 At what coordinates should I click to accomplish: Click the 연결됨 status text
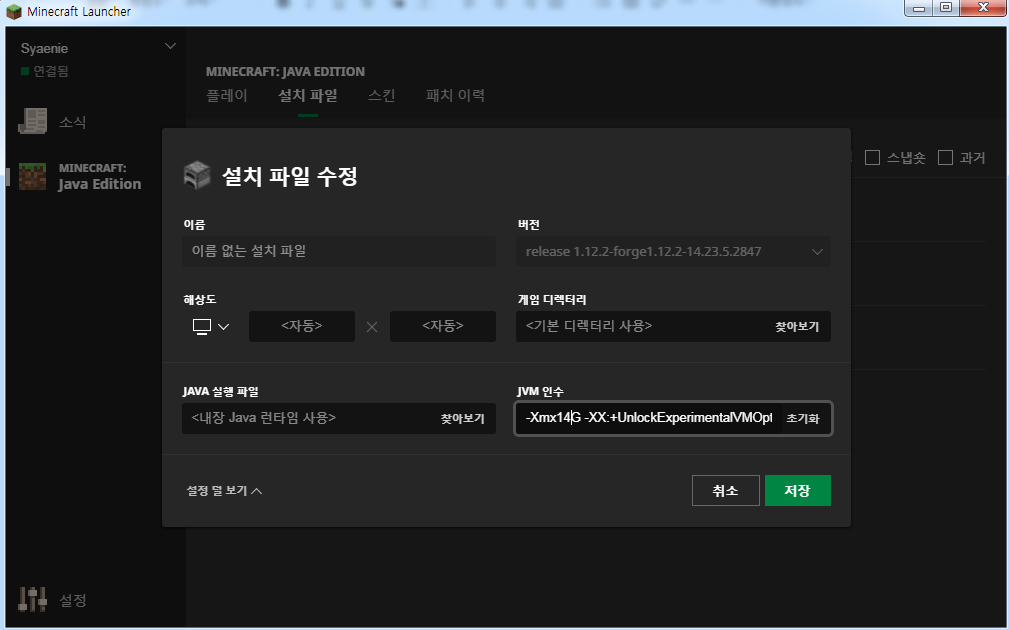[51, 71]
